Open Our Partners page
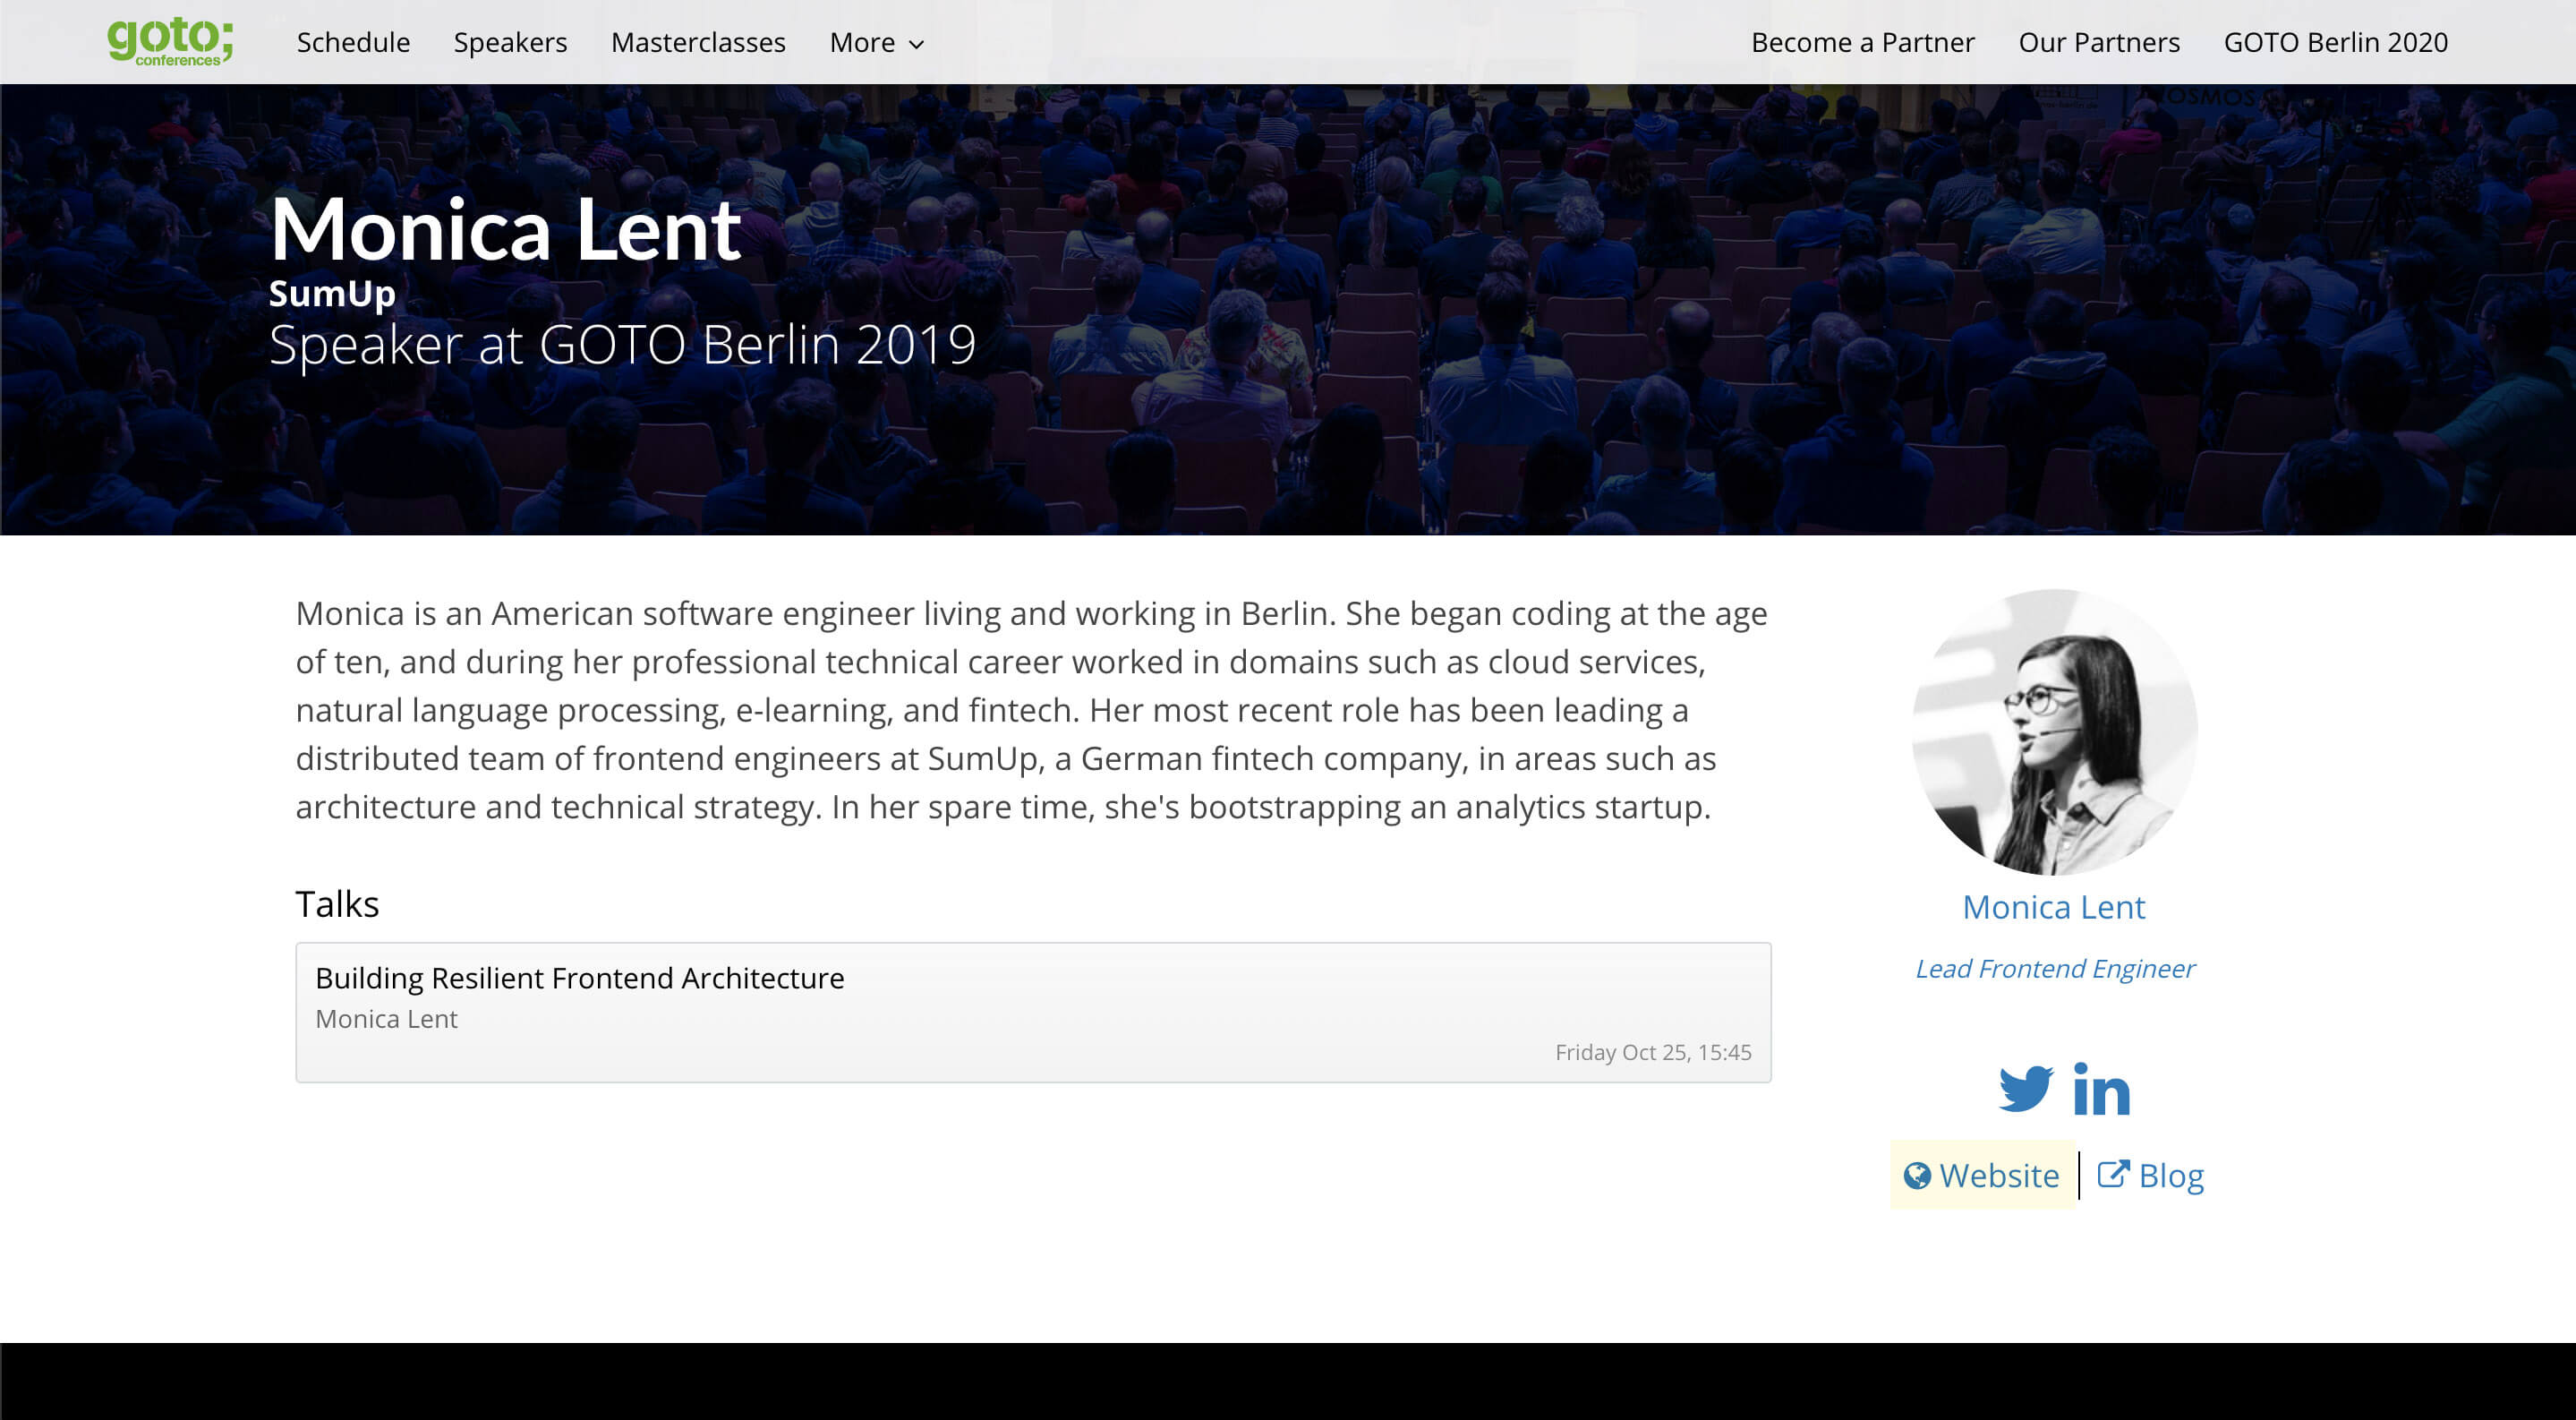 [2099, 42]
